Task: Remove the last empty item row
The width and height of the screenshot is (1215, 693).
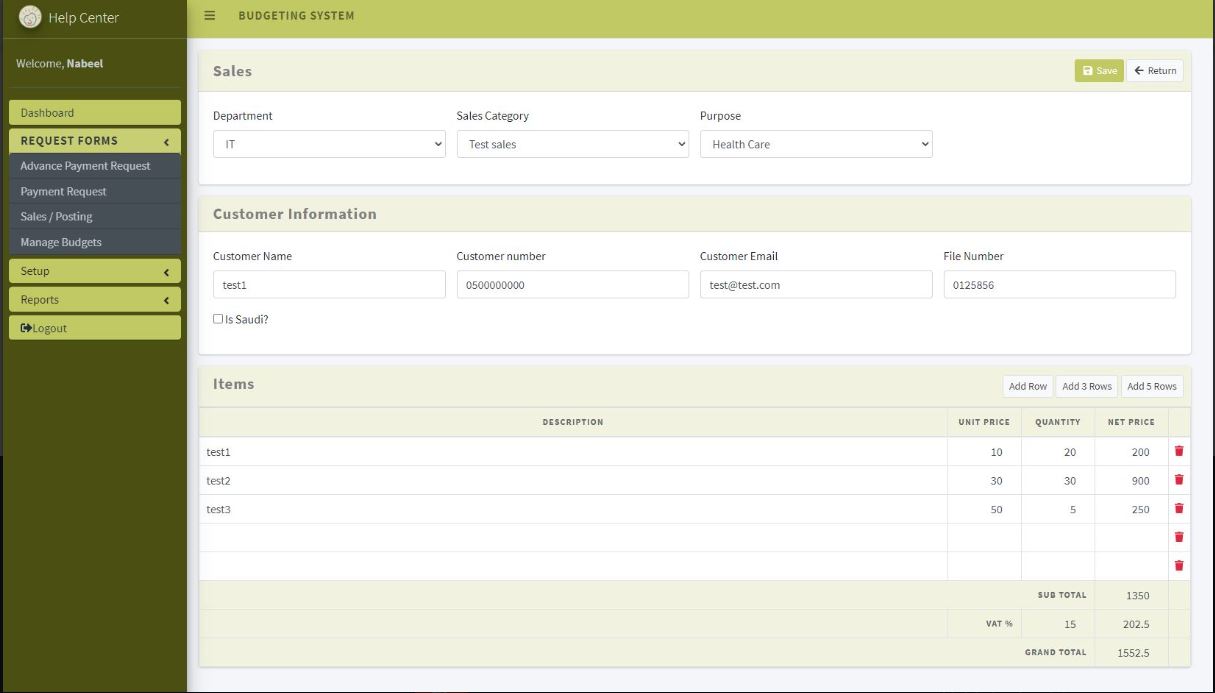Action: pos(1178,566)
